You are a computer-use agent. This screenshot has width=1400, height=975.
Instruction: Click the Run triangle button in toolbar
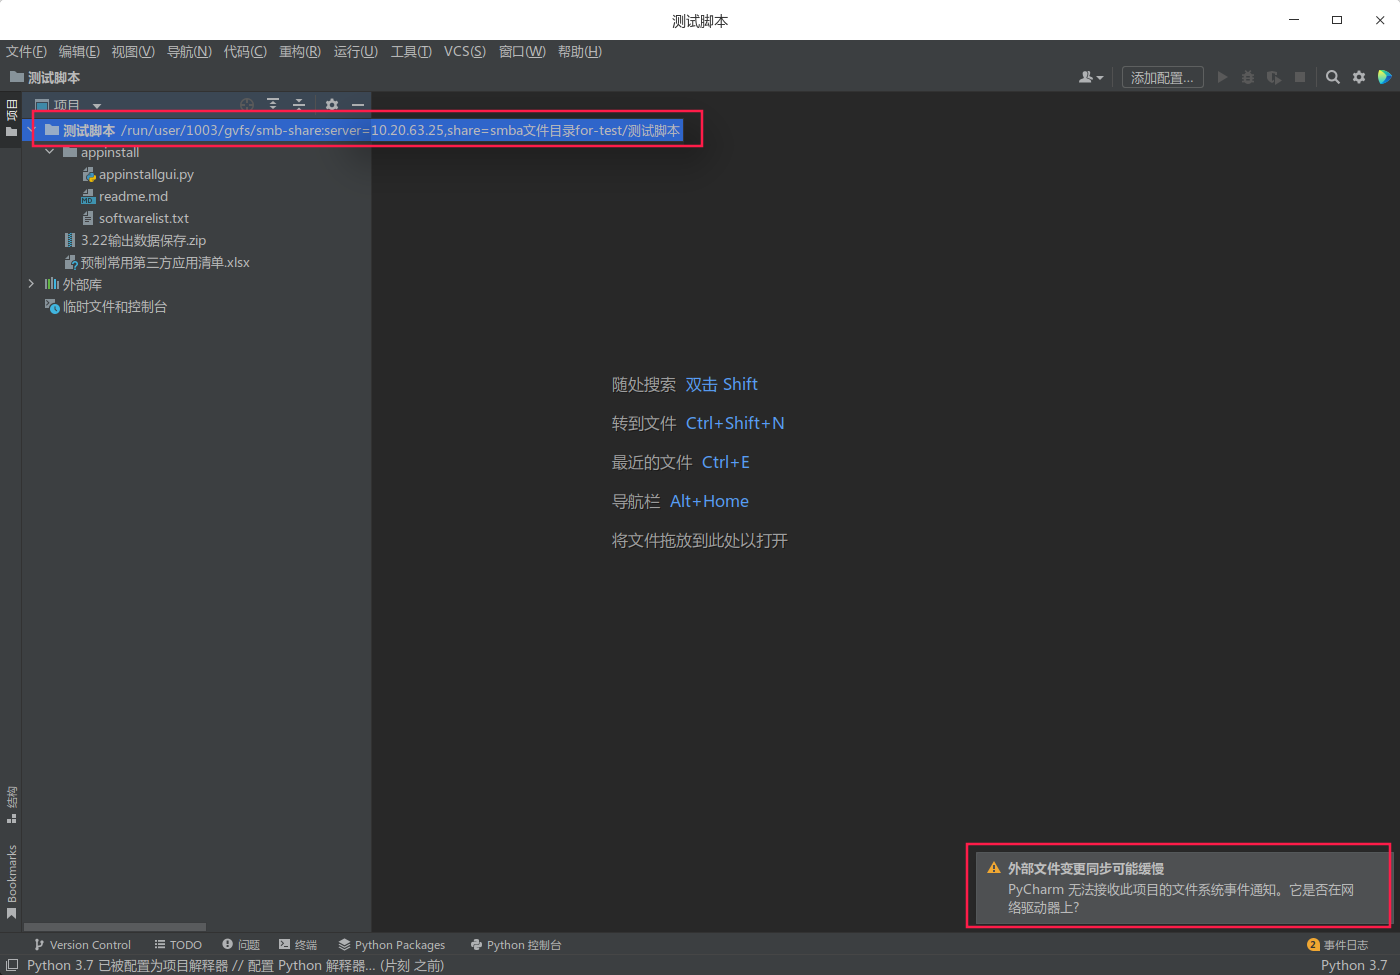coord(1222,77)
